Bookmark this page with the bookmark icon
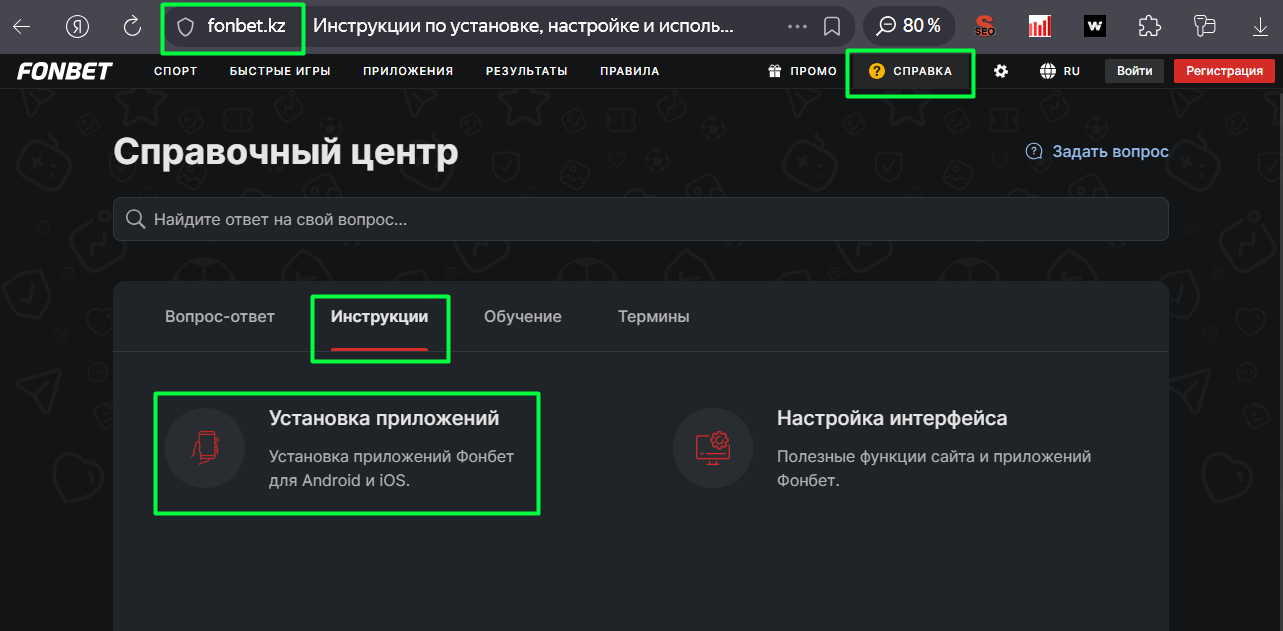The height and width of the screenshot is (631, 1283). pyautogui.click(x=832, y=27)
